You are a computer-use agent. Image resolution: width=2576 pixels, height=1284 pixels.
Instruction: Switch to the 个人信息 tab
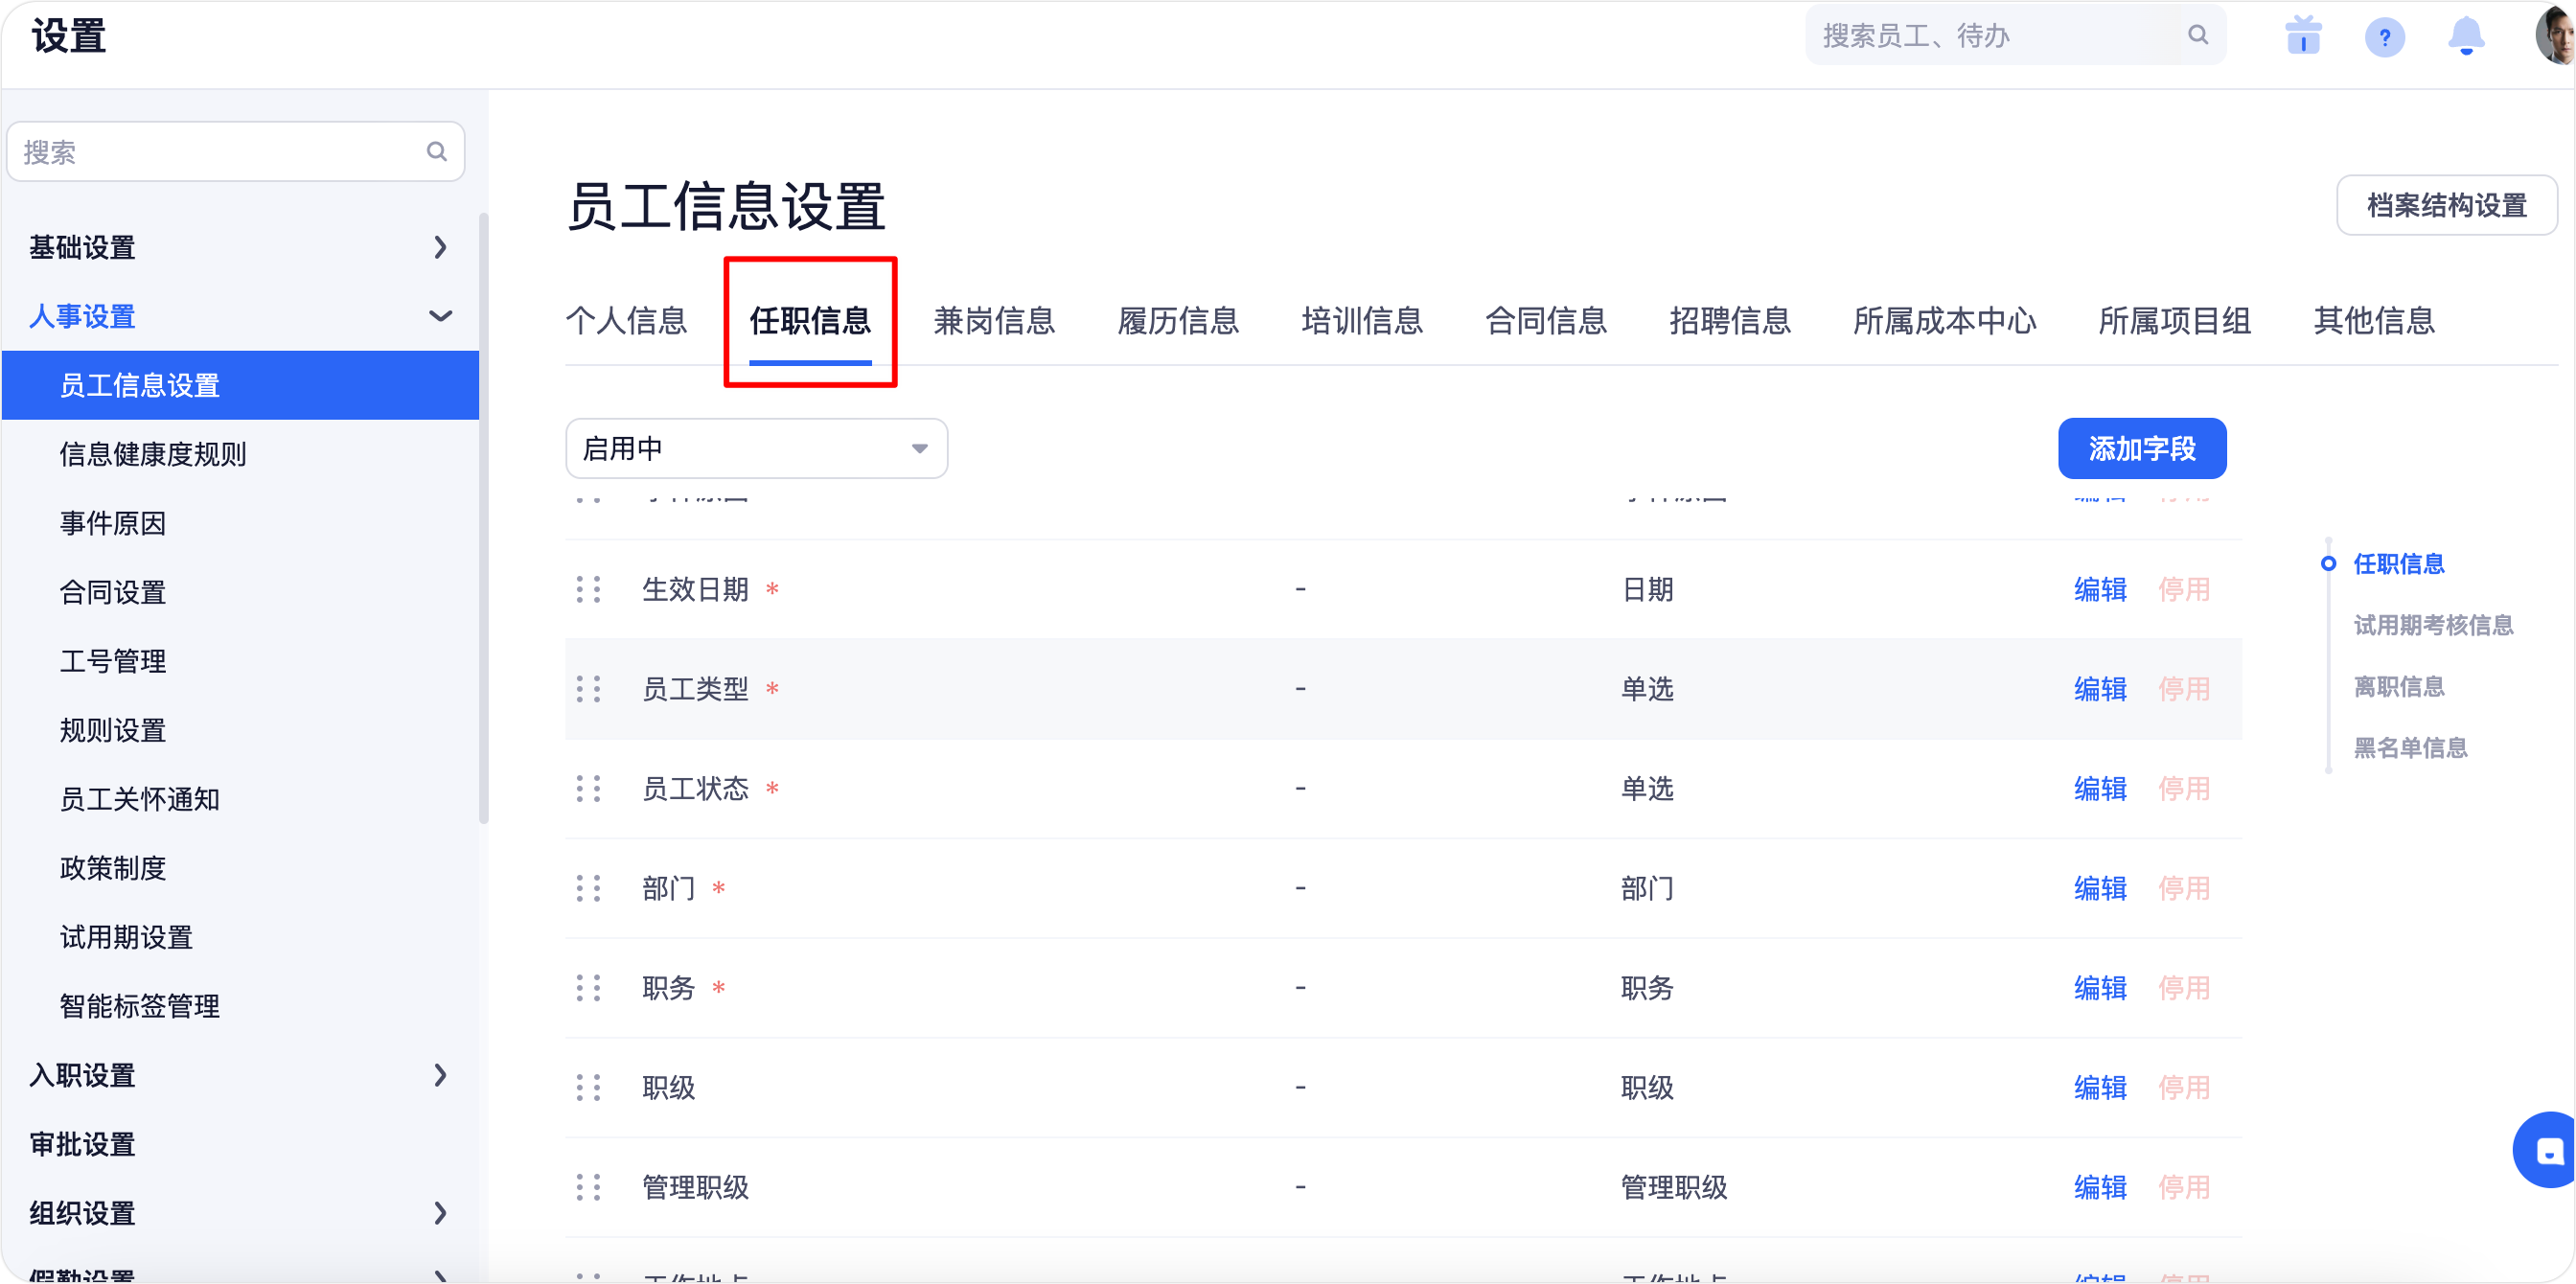tap(626, 321)
